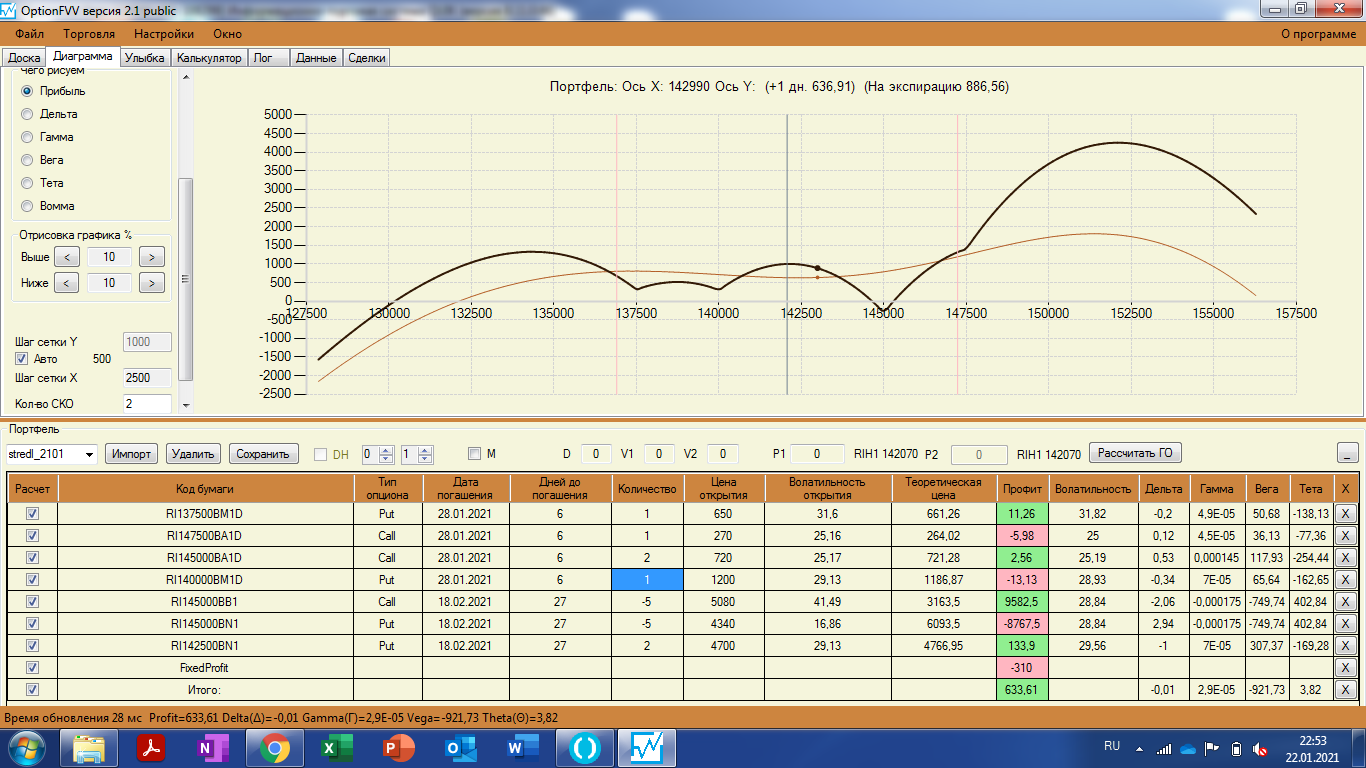Uncheck the FixedProfit row checkbox
The height and width of the screenshot is (768, 1366).
pyautogui.click(x=32, y=667)
